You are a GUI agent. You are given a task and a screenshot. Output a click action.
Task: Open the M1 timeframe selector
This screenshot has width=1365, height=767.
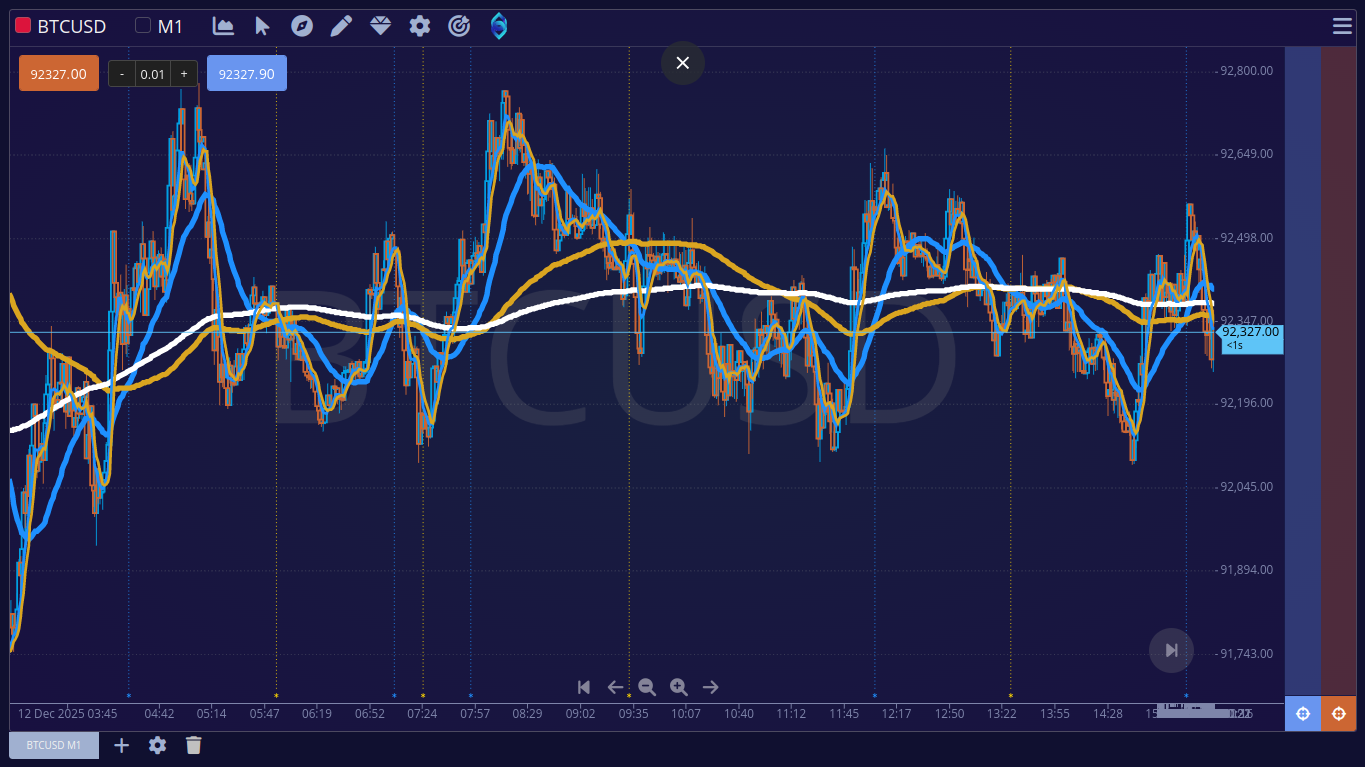pyautogui.click(x=170, y=26)
